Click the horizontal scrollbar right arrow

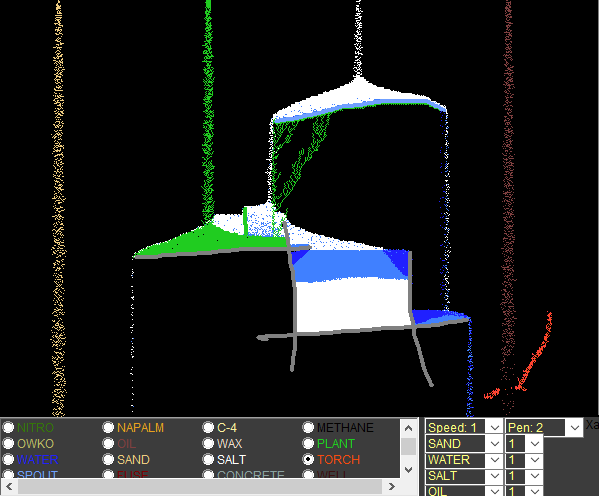pyautogui.click(x=392, y=486)
